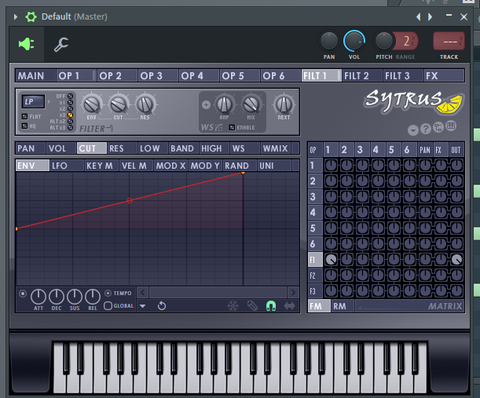Click the waveshaper WS curve icon
Image resolution: width=480 pixels, height=398 pixels.
pyautogui.click(x=219, y=127)
